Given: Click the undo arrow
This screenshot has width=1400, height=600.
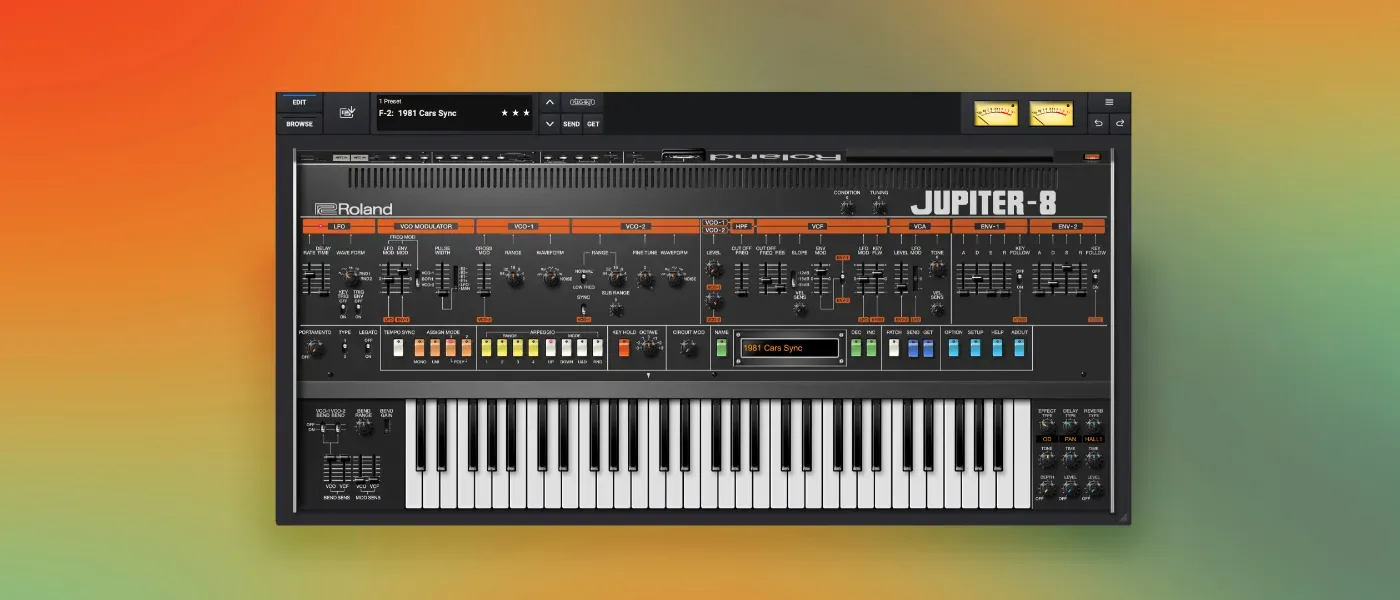Looking at the screenshot, I should pyautogui.click(x=1099, y=124).
